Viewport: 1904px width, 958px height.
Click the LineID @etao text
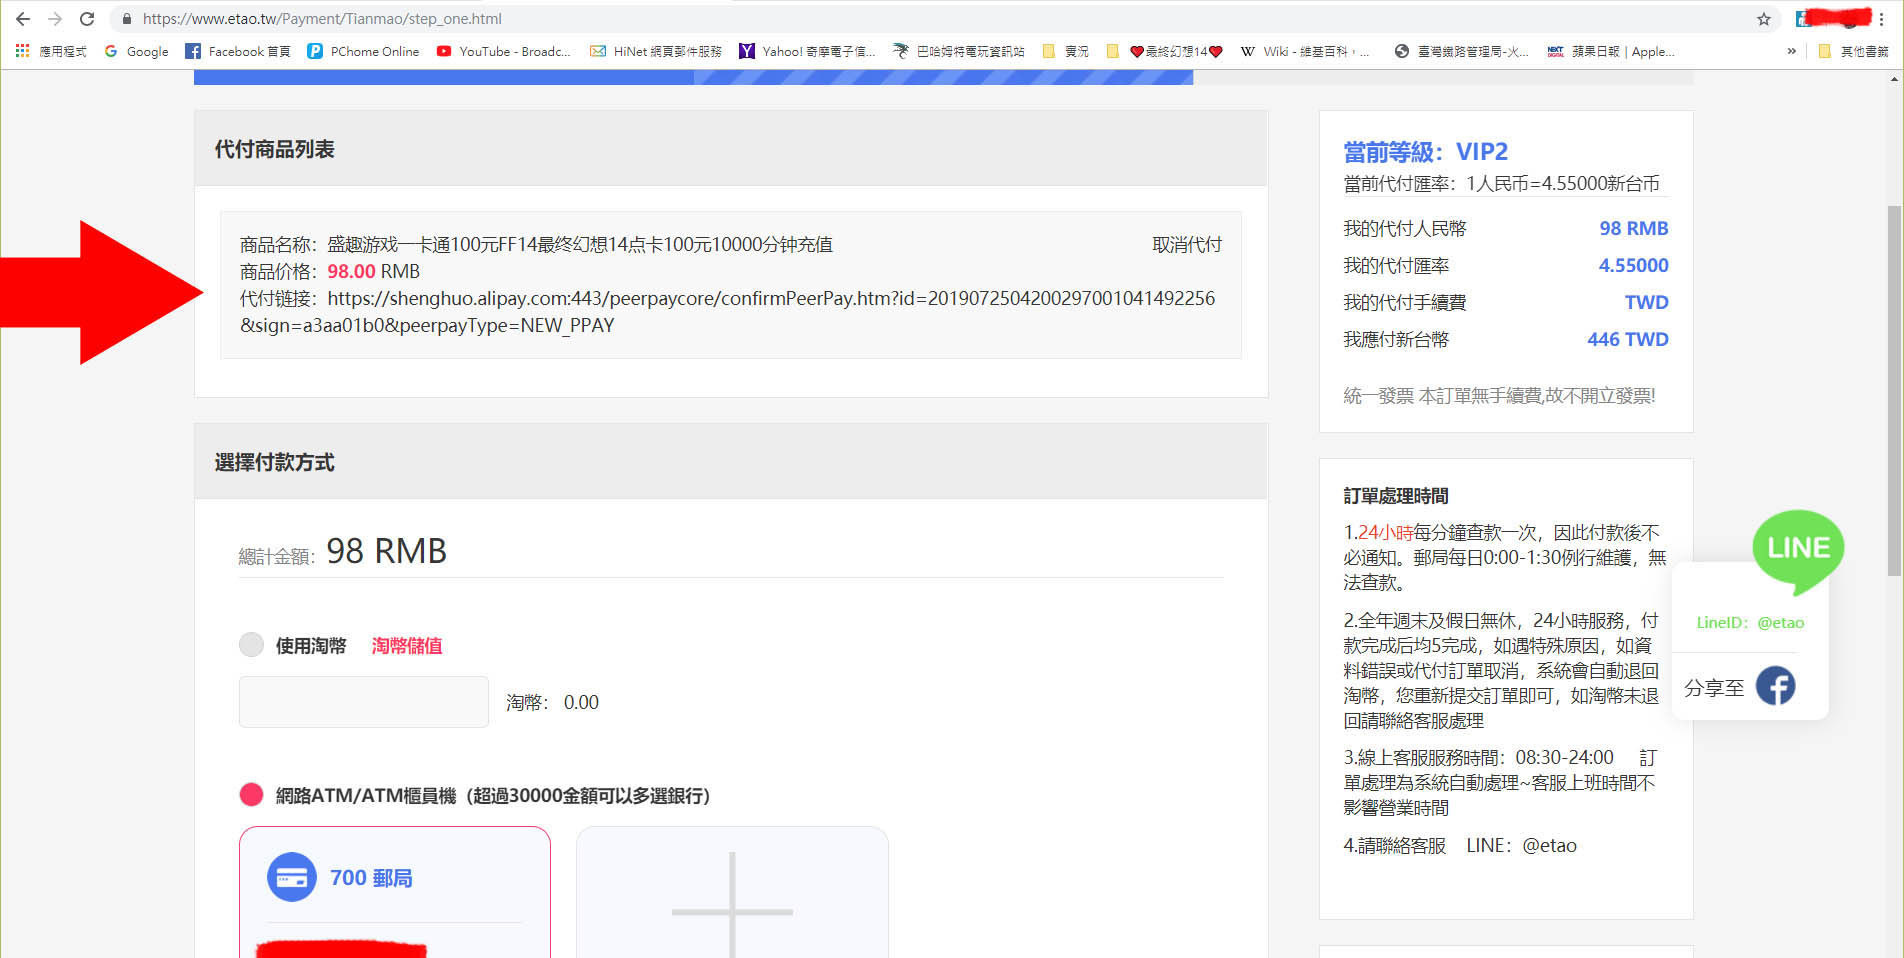point(1750,623)
